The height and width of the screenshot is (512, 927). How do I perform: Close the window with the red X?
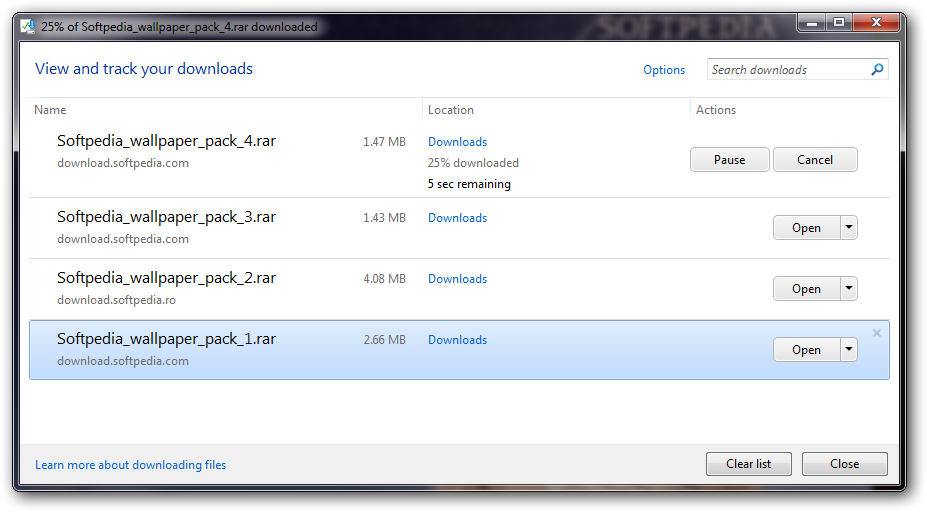coord(876,22)
